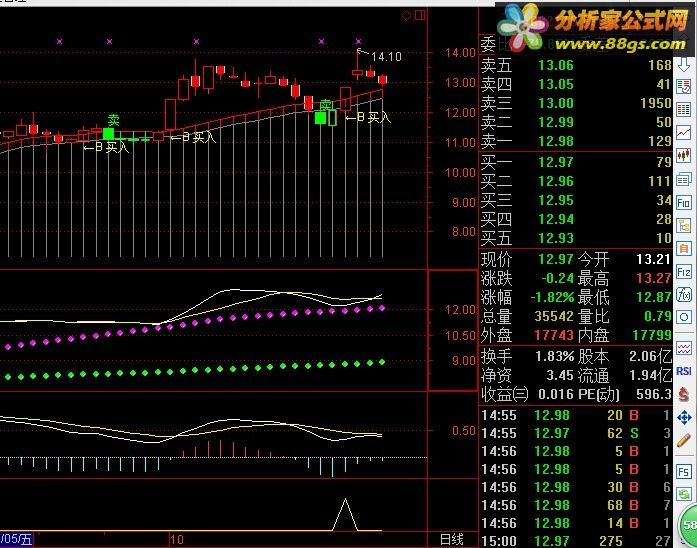Select the candlestick chart icon

[x=684, y=156]
